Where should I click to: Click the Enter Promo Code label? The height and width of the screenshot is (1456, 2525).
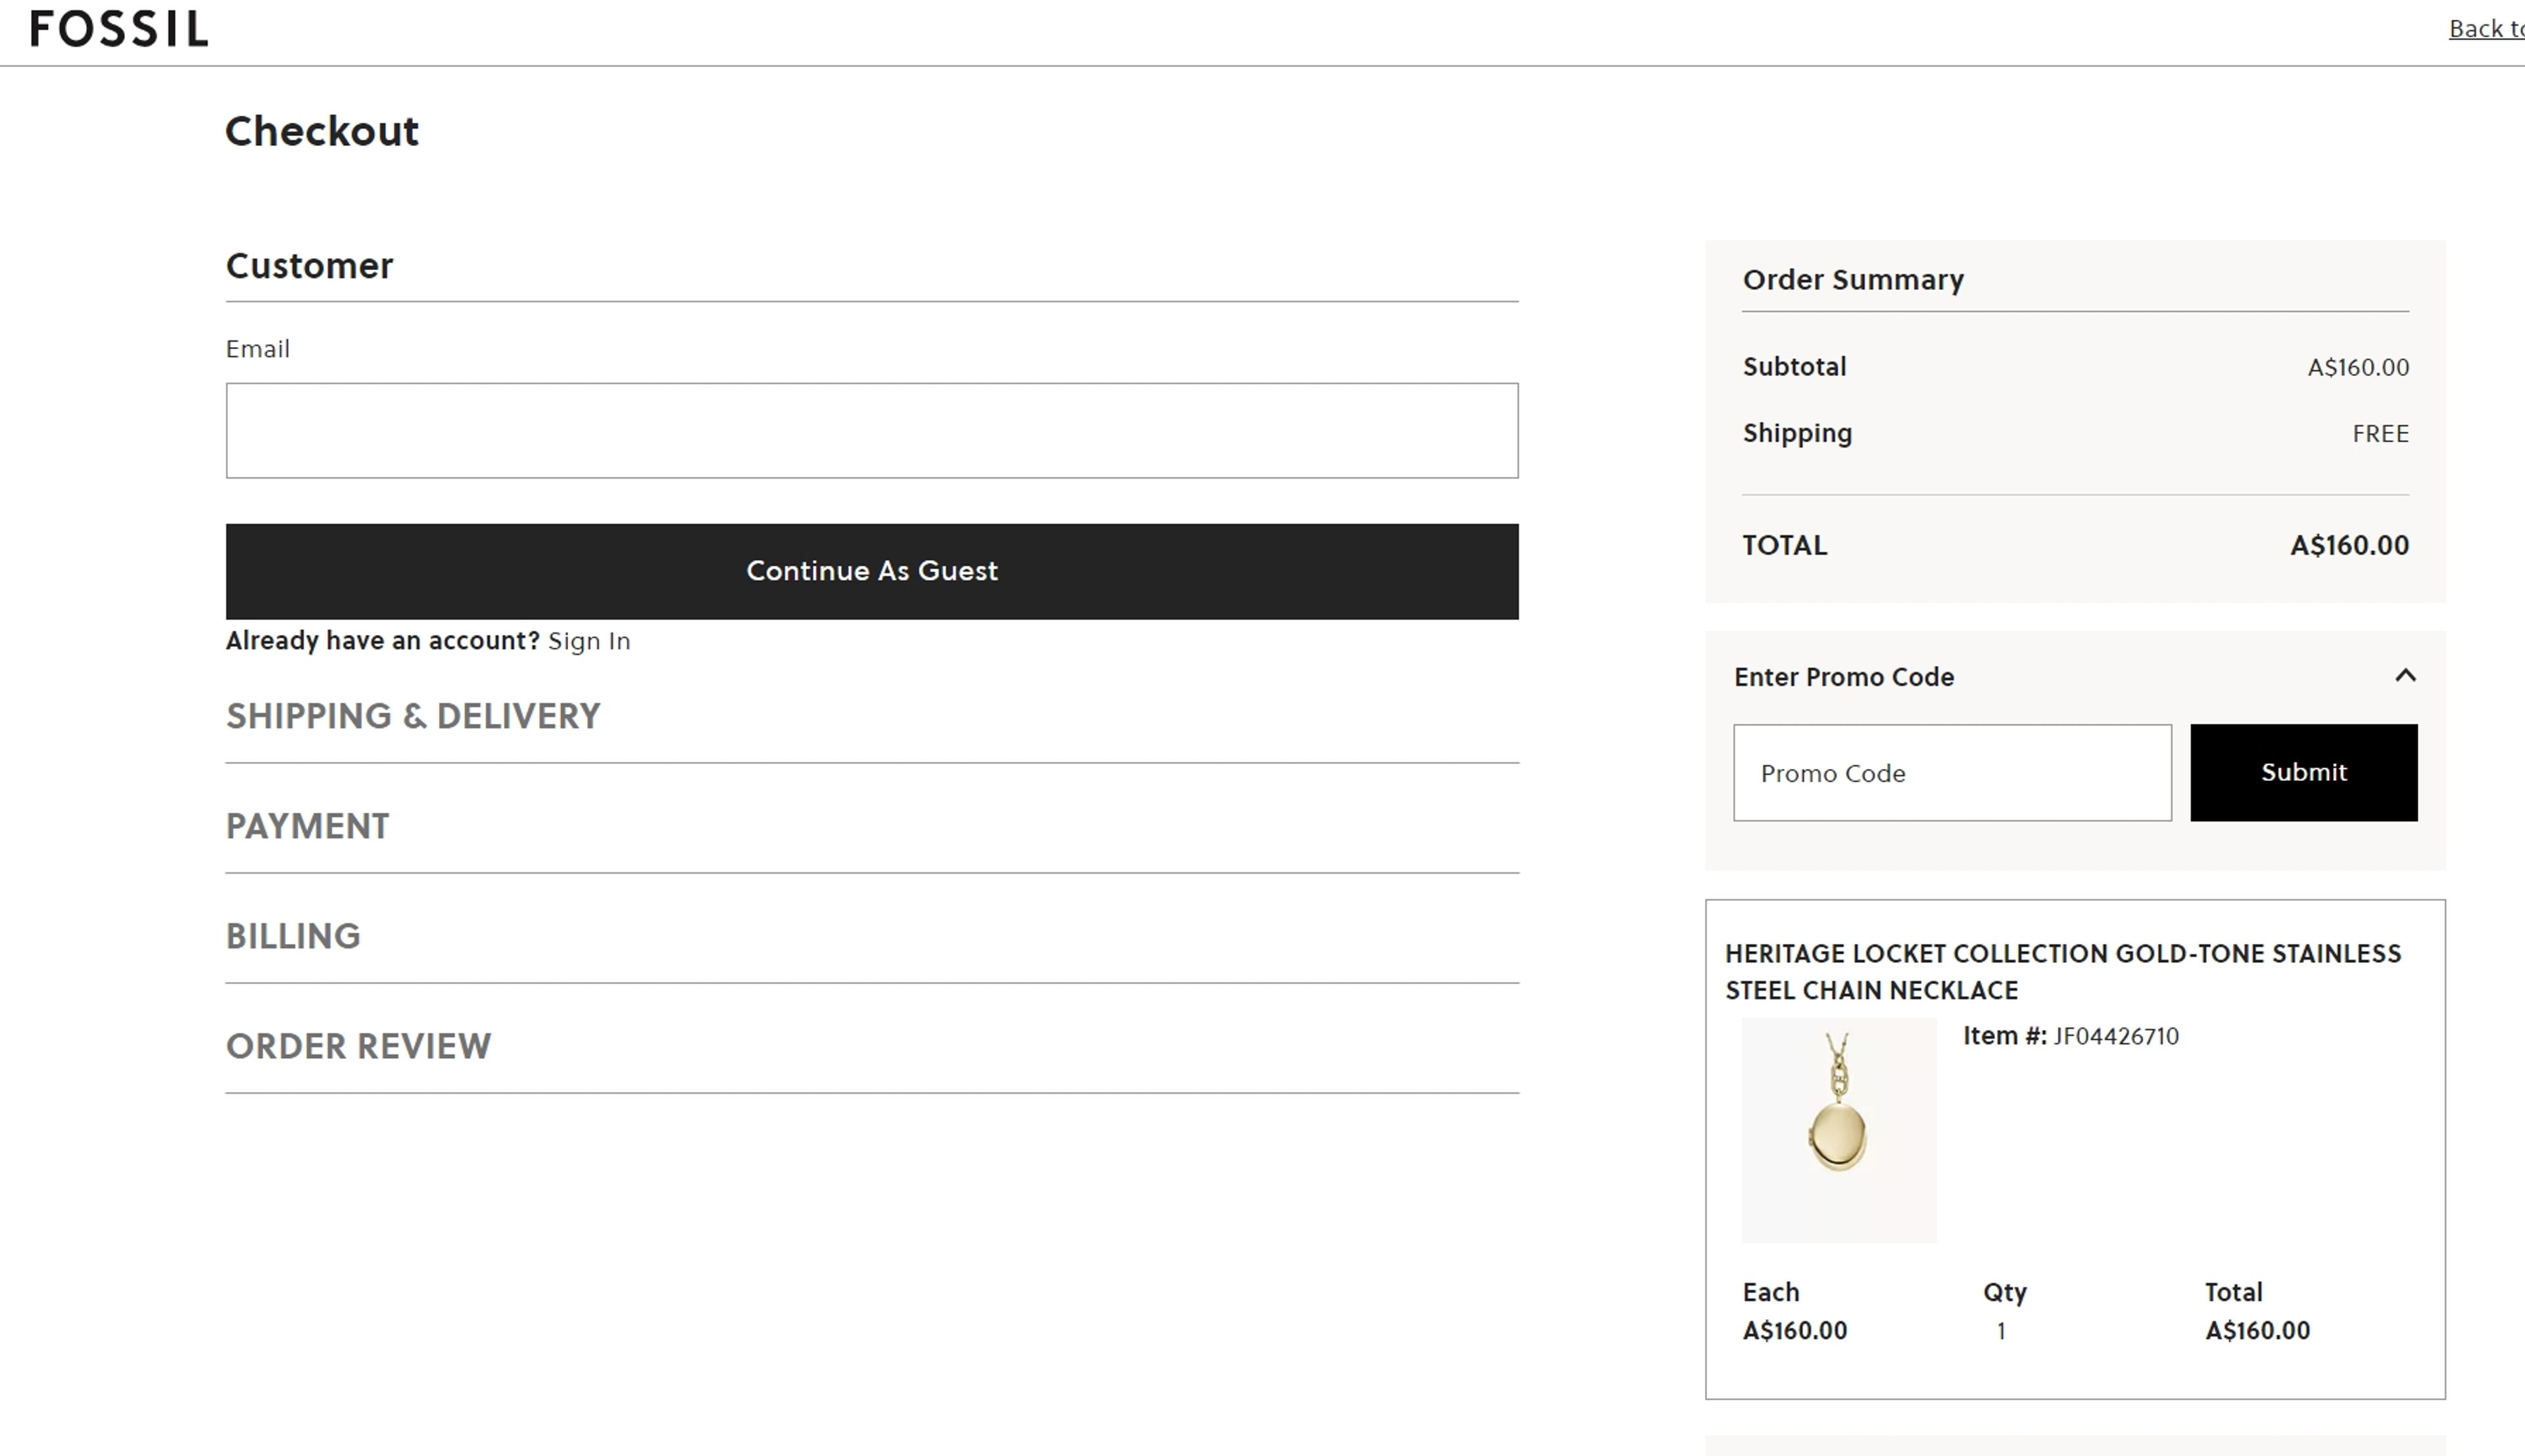pos(1844,677)
